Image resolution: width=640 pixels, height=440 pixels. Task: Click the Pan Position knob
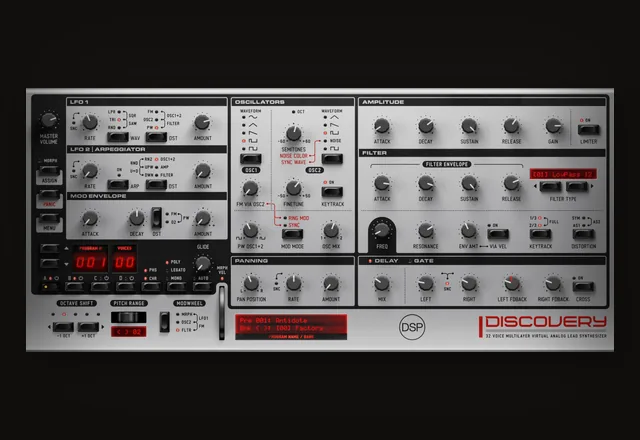(251, 282)
